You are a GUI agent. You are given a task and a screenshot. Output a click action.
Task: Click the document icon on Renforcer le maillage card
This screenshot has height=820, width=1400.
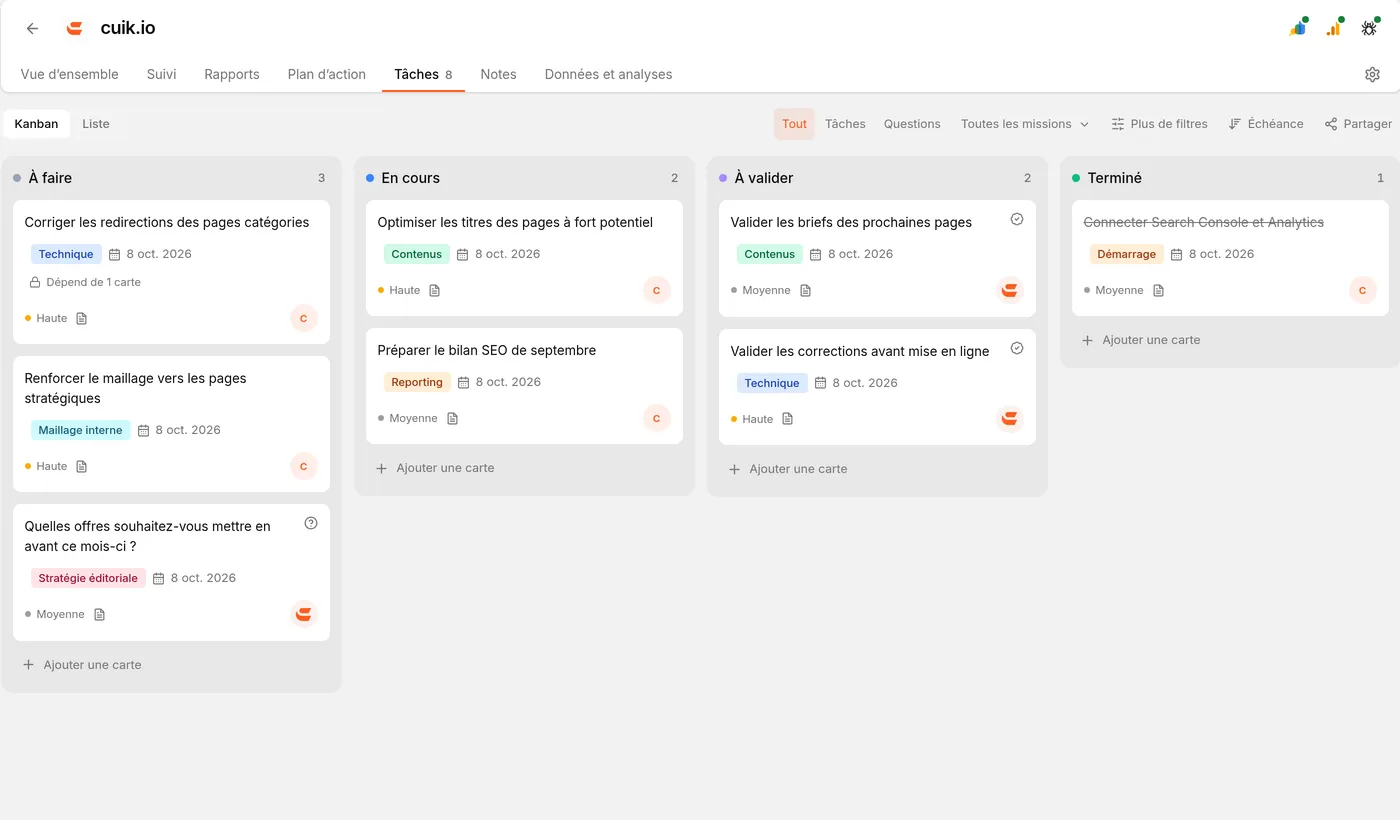(82, 466)
